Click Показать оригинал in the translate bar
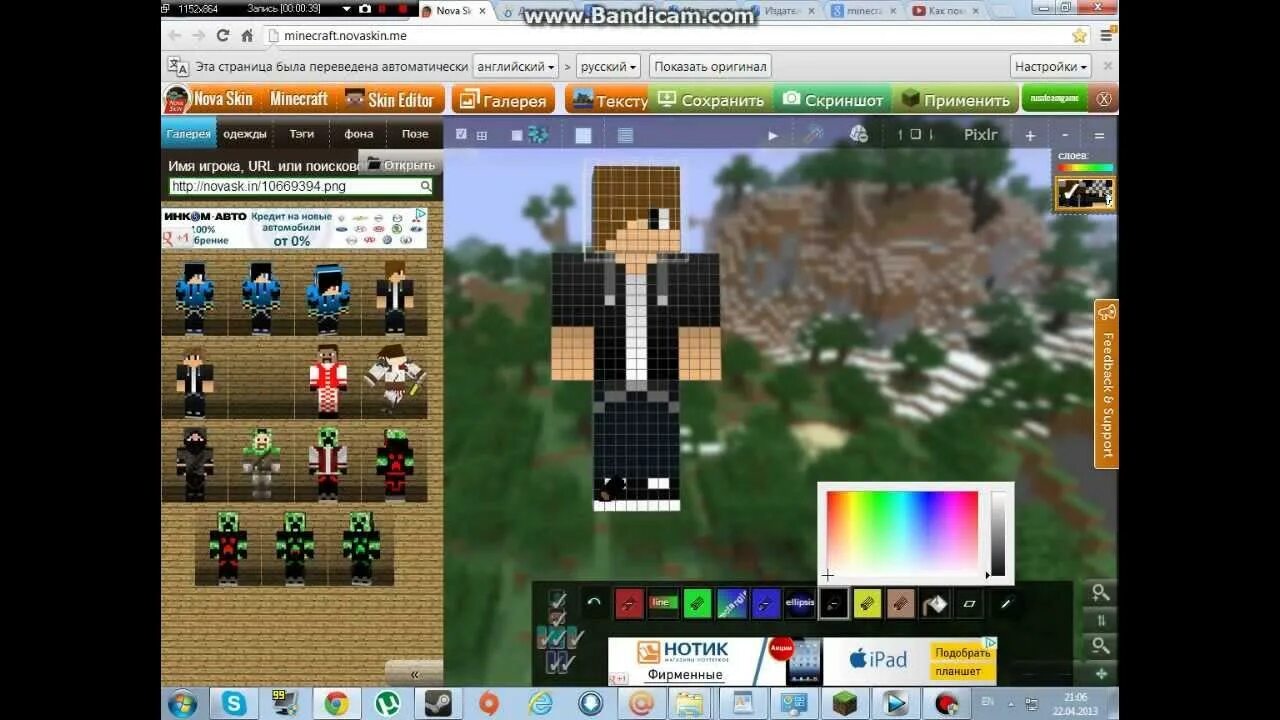The height and width of the screenshot is (720, 1280). pos(710,67)
